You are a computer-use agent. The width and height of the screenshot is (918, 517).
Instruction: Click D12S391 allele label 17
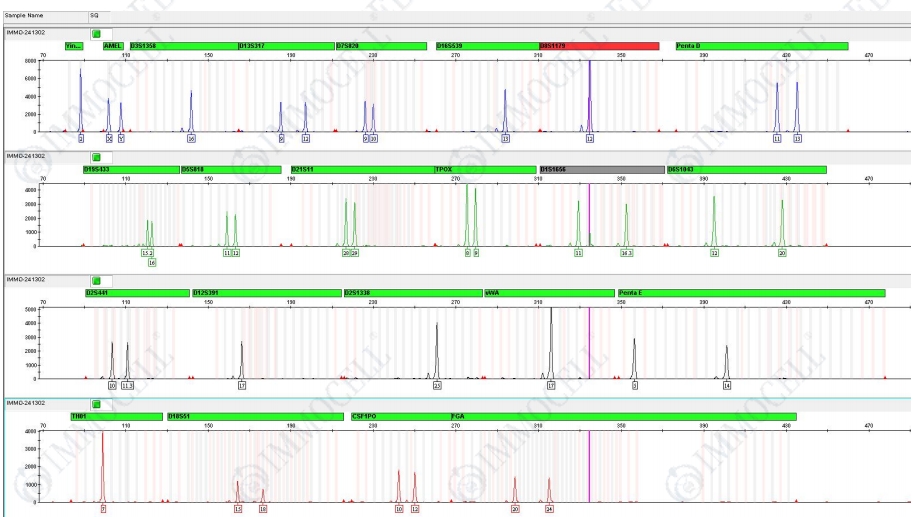tap(242, 386)
